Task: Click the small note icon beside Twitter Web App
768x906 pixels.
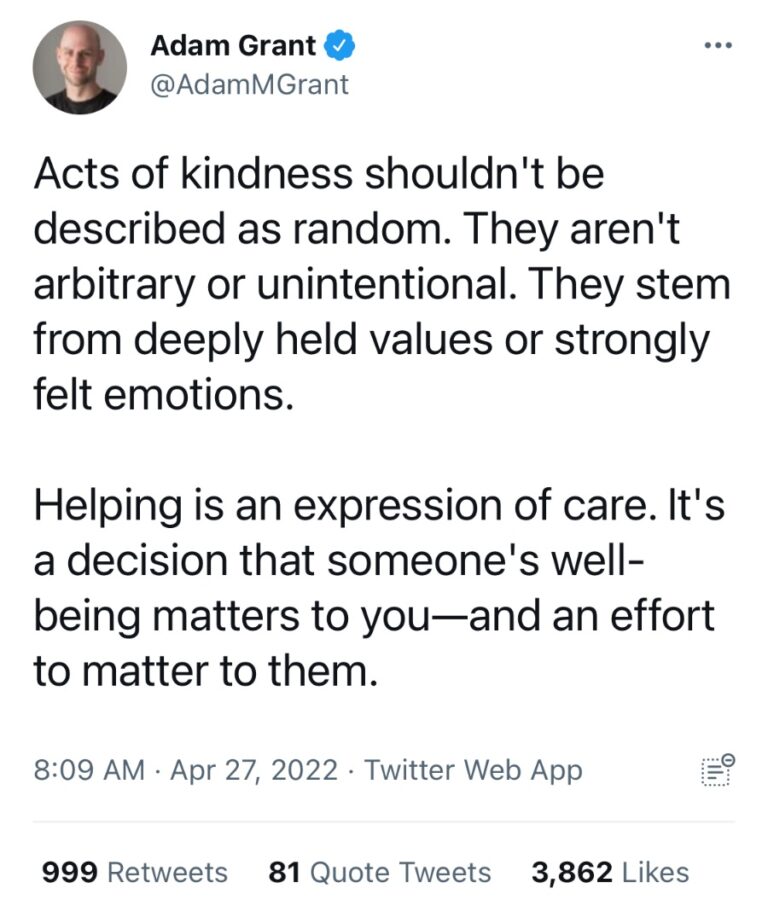Action: tap(716, 770)
